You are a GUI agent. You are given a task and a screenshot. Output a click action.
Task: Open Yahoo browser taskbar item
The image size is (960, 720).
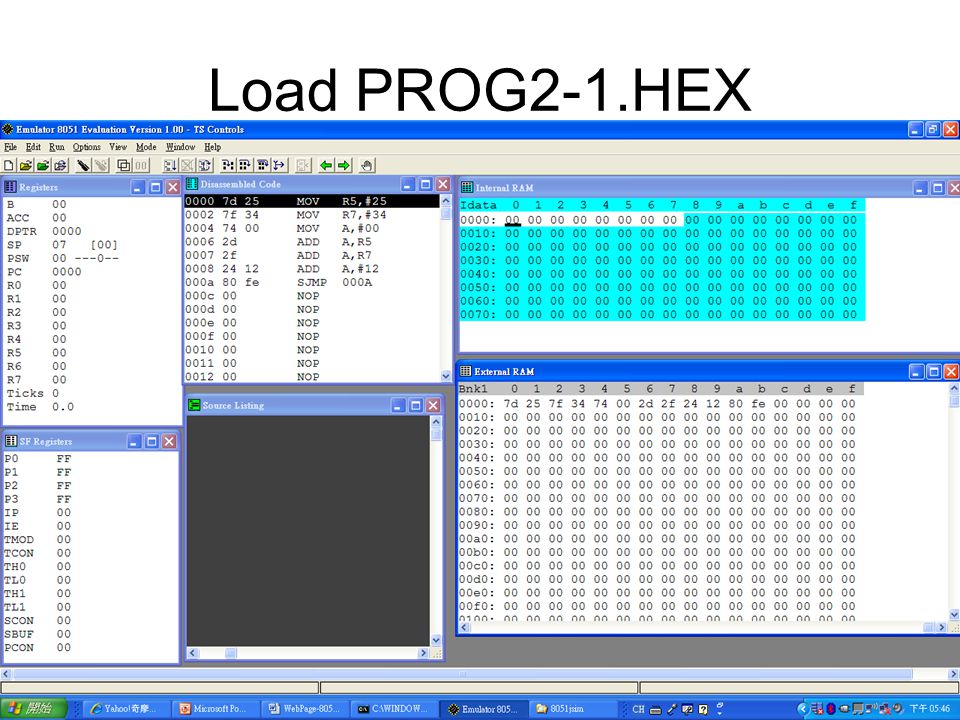click(124, 708)
